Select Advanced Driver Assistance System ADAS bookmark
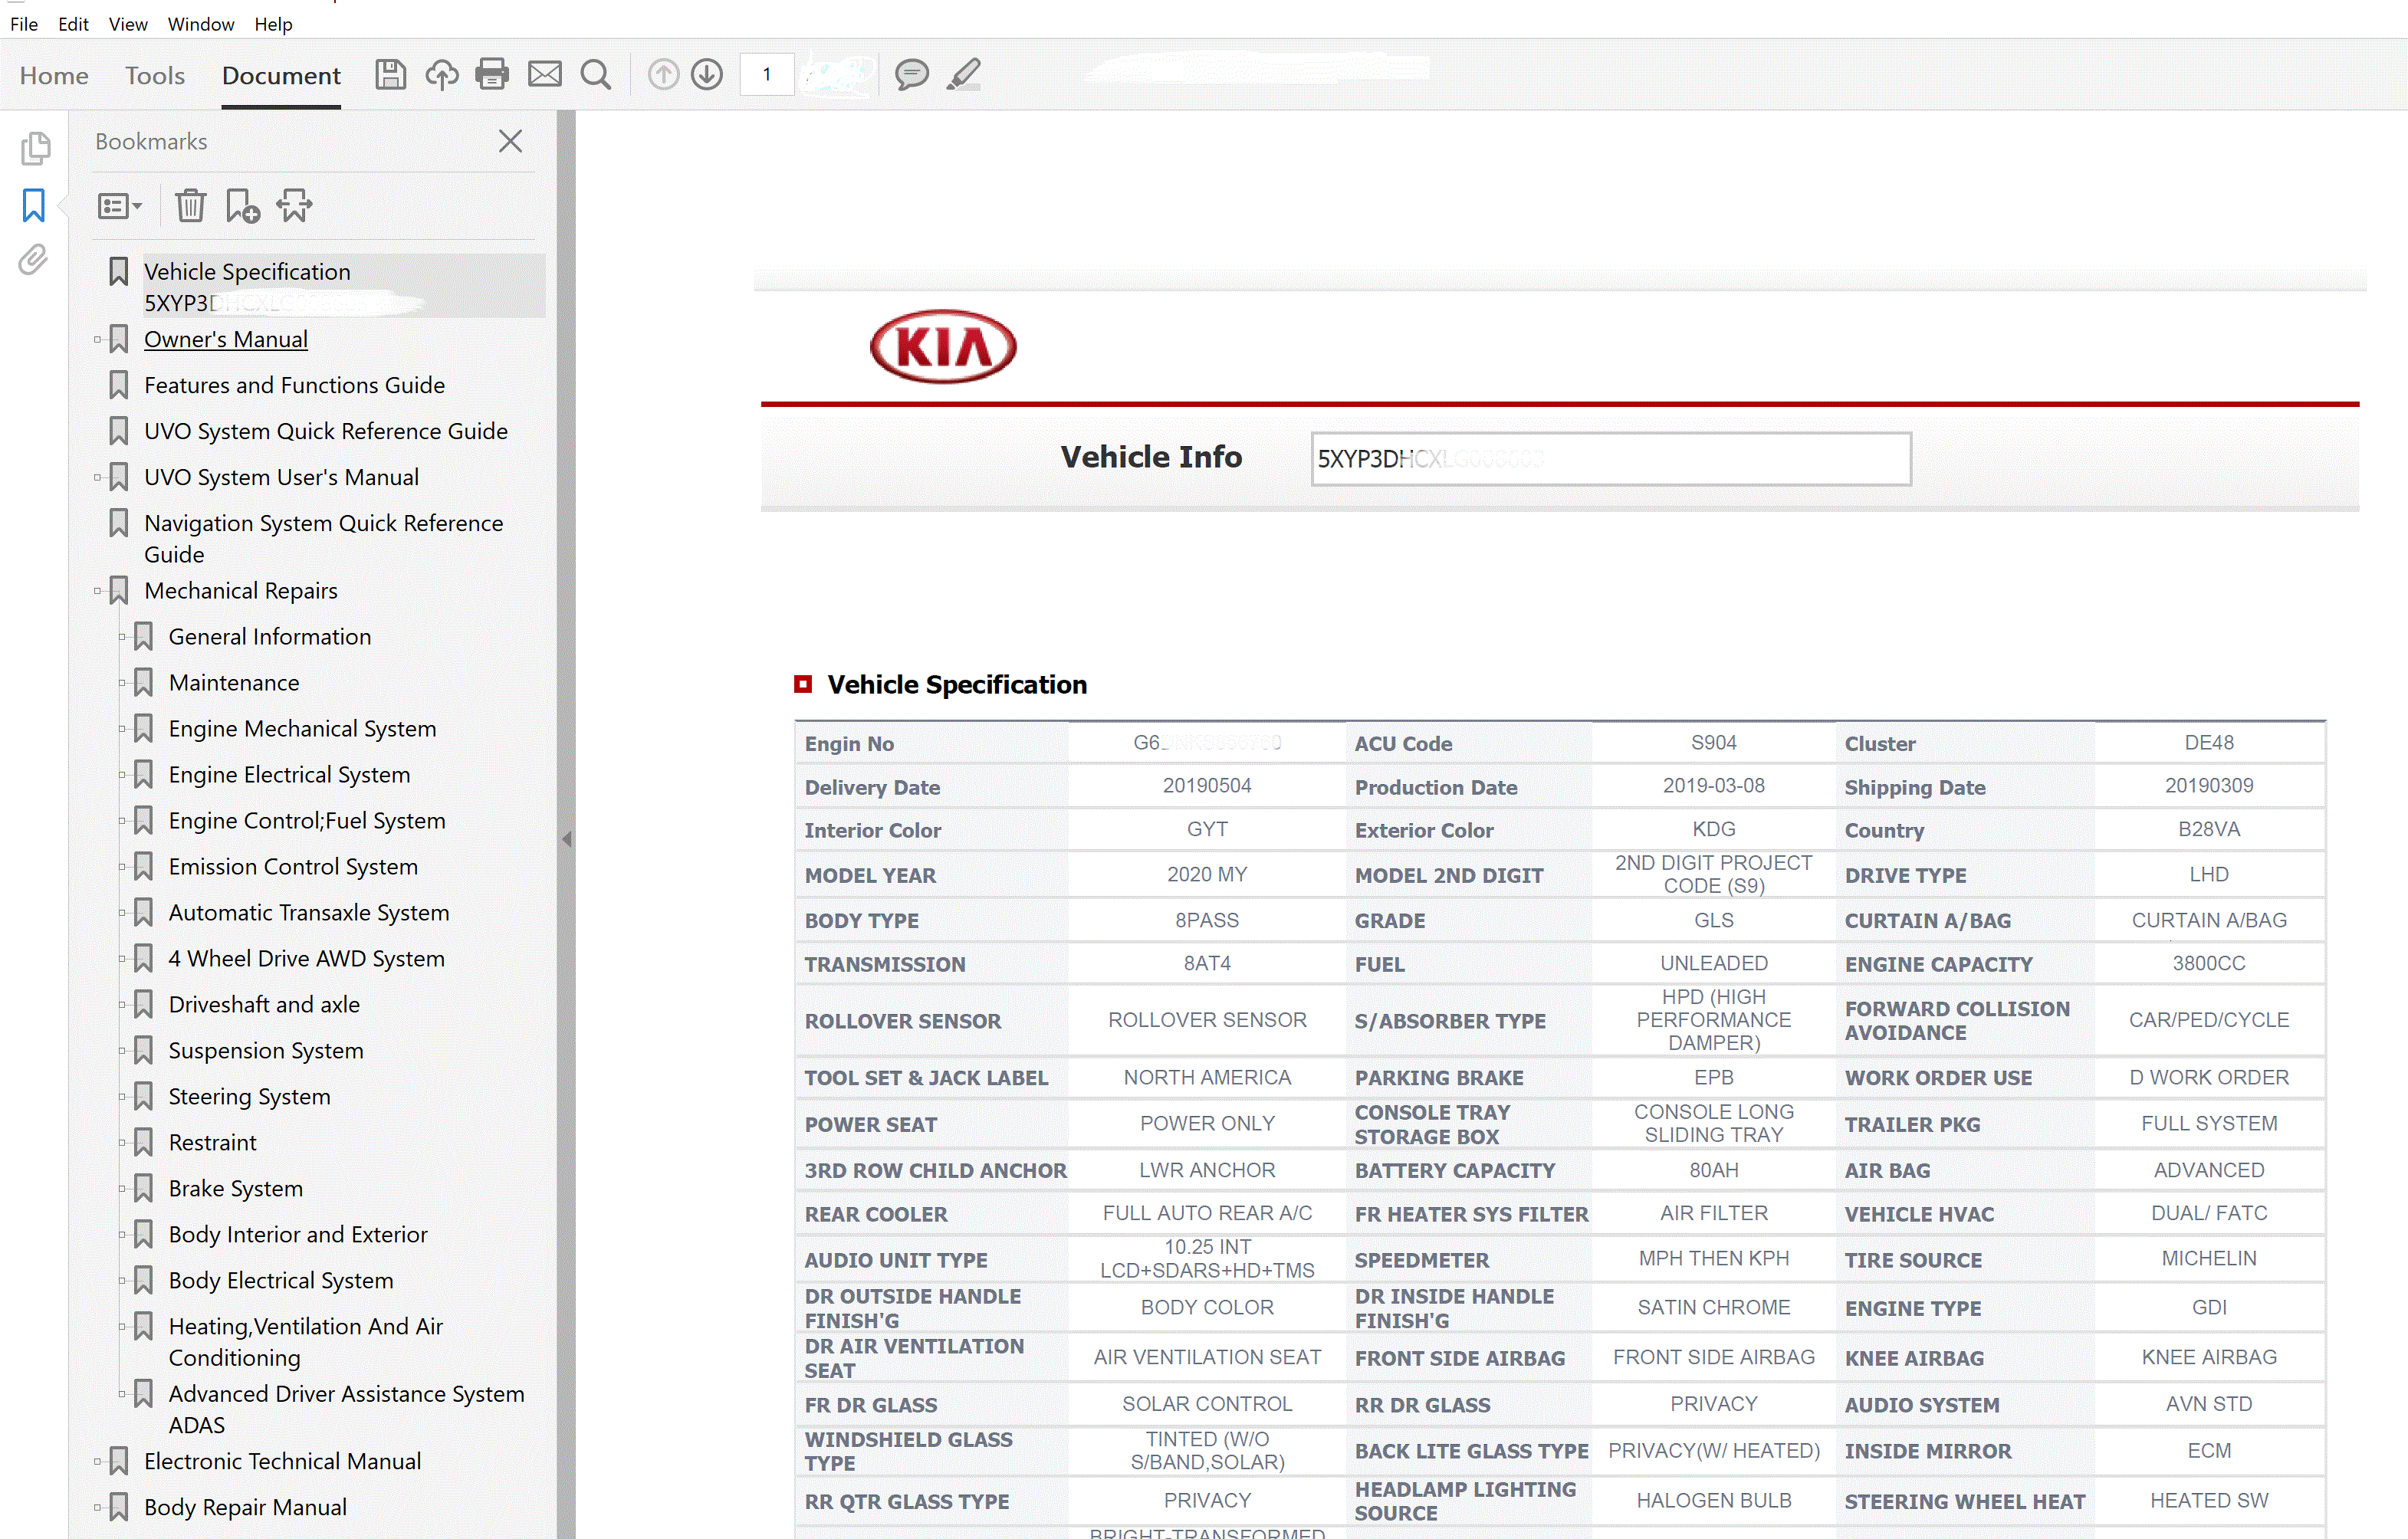 coord(346,1410)
